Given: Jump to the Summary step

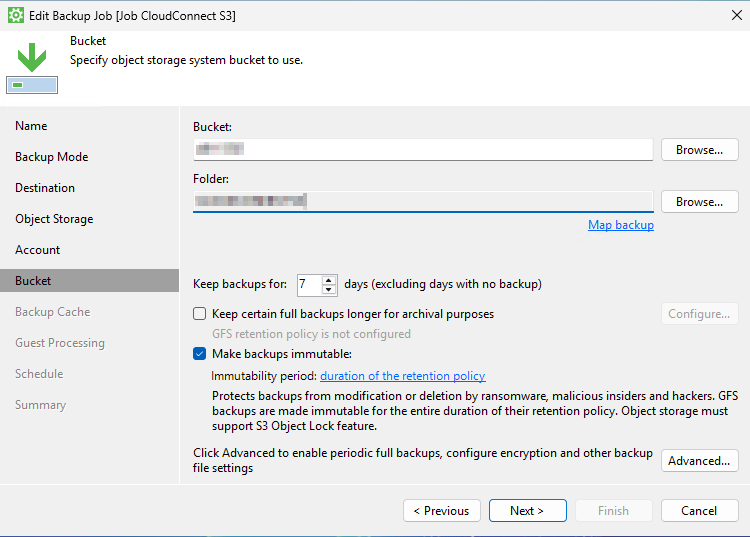Looking at the screenshot, I should [40, 405].
